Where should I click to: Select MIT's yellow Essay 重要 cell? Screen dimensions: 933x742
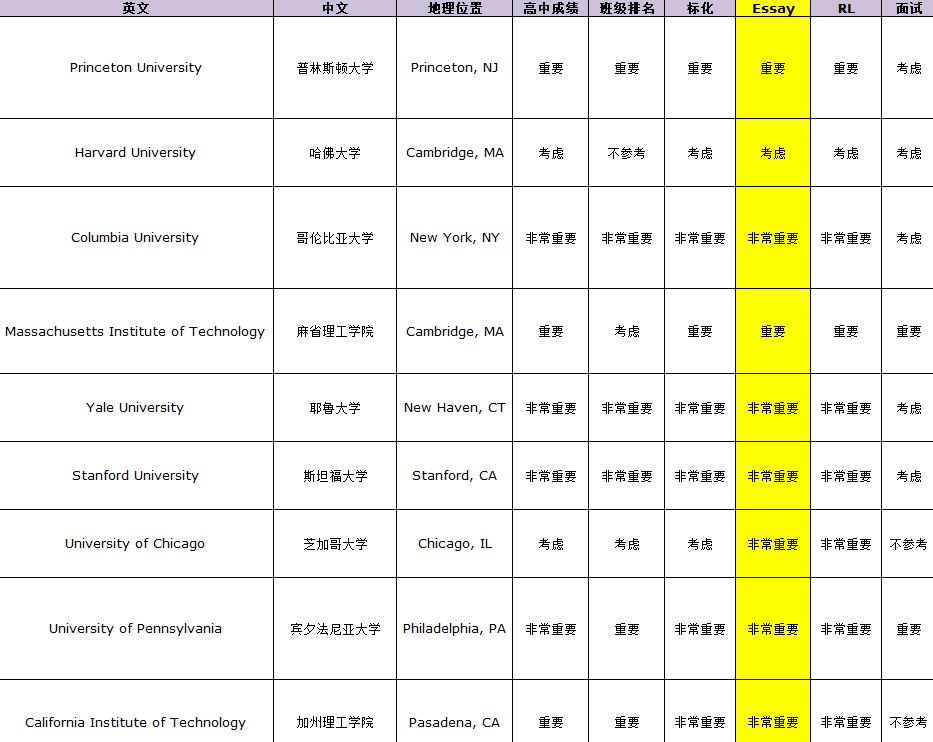coord(773,331)
